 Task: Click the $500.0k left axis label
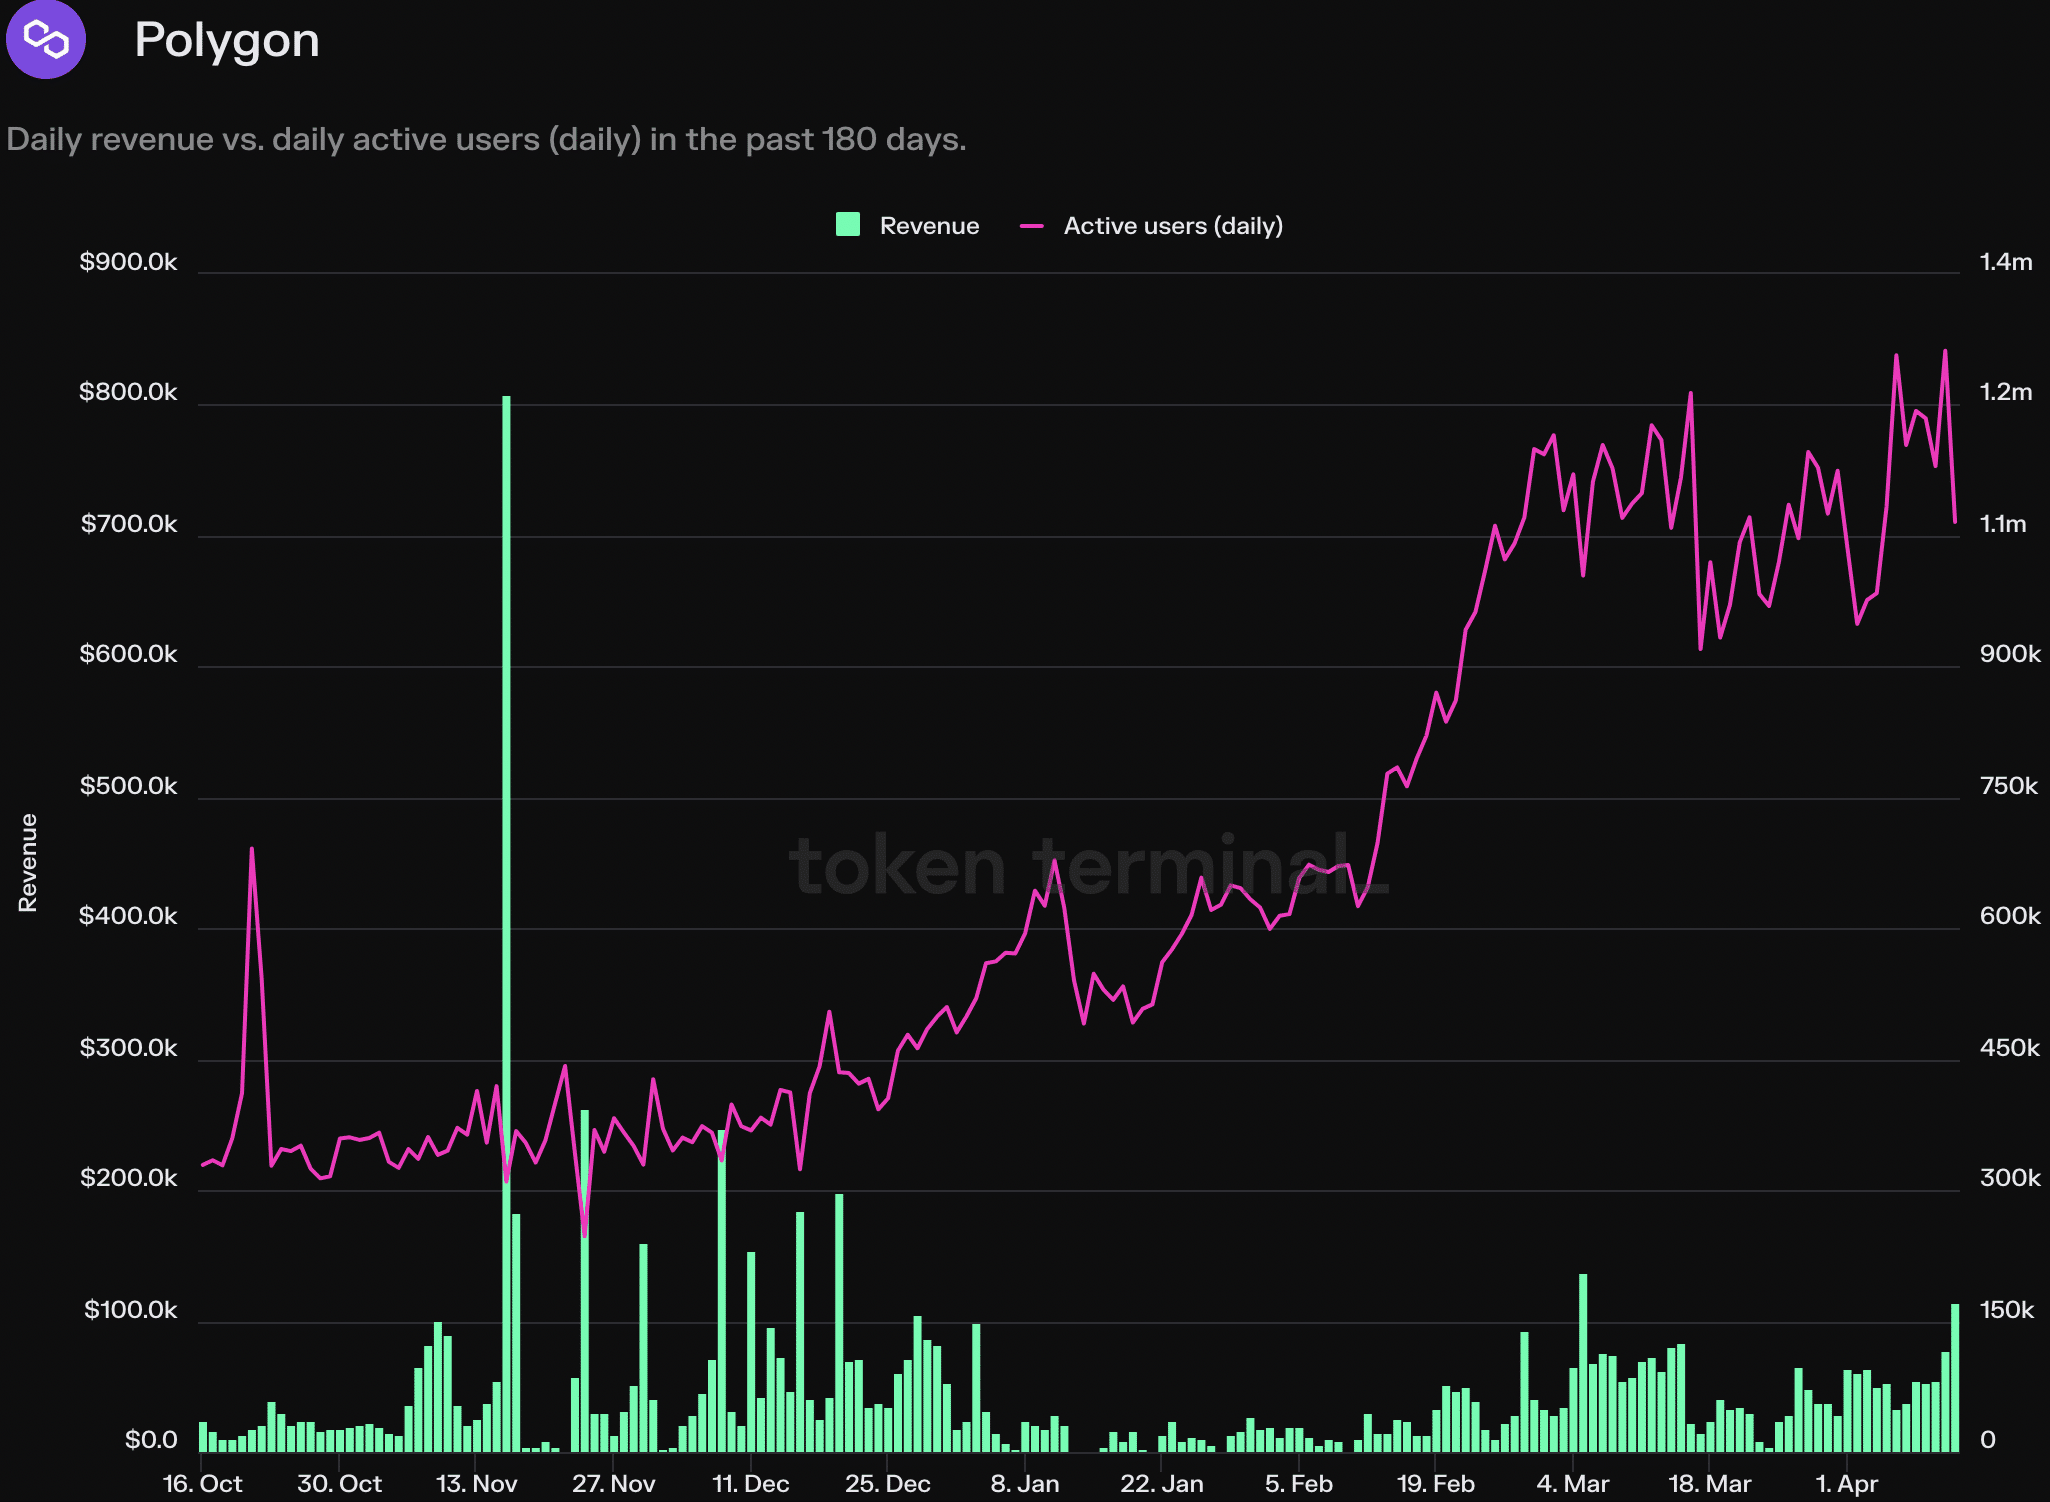tap(128, 786)
